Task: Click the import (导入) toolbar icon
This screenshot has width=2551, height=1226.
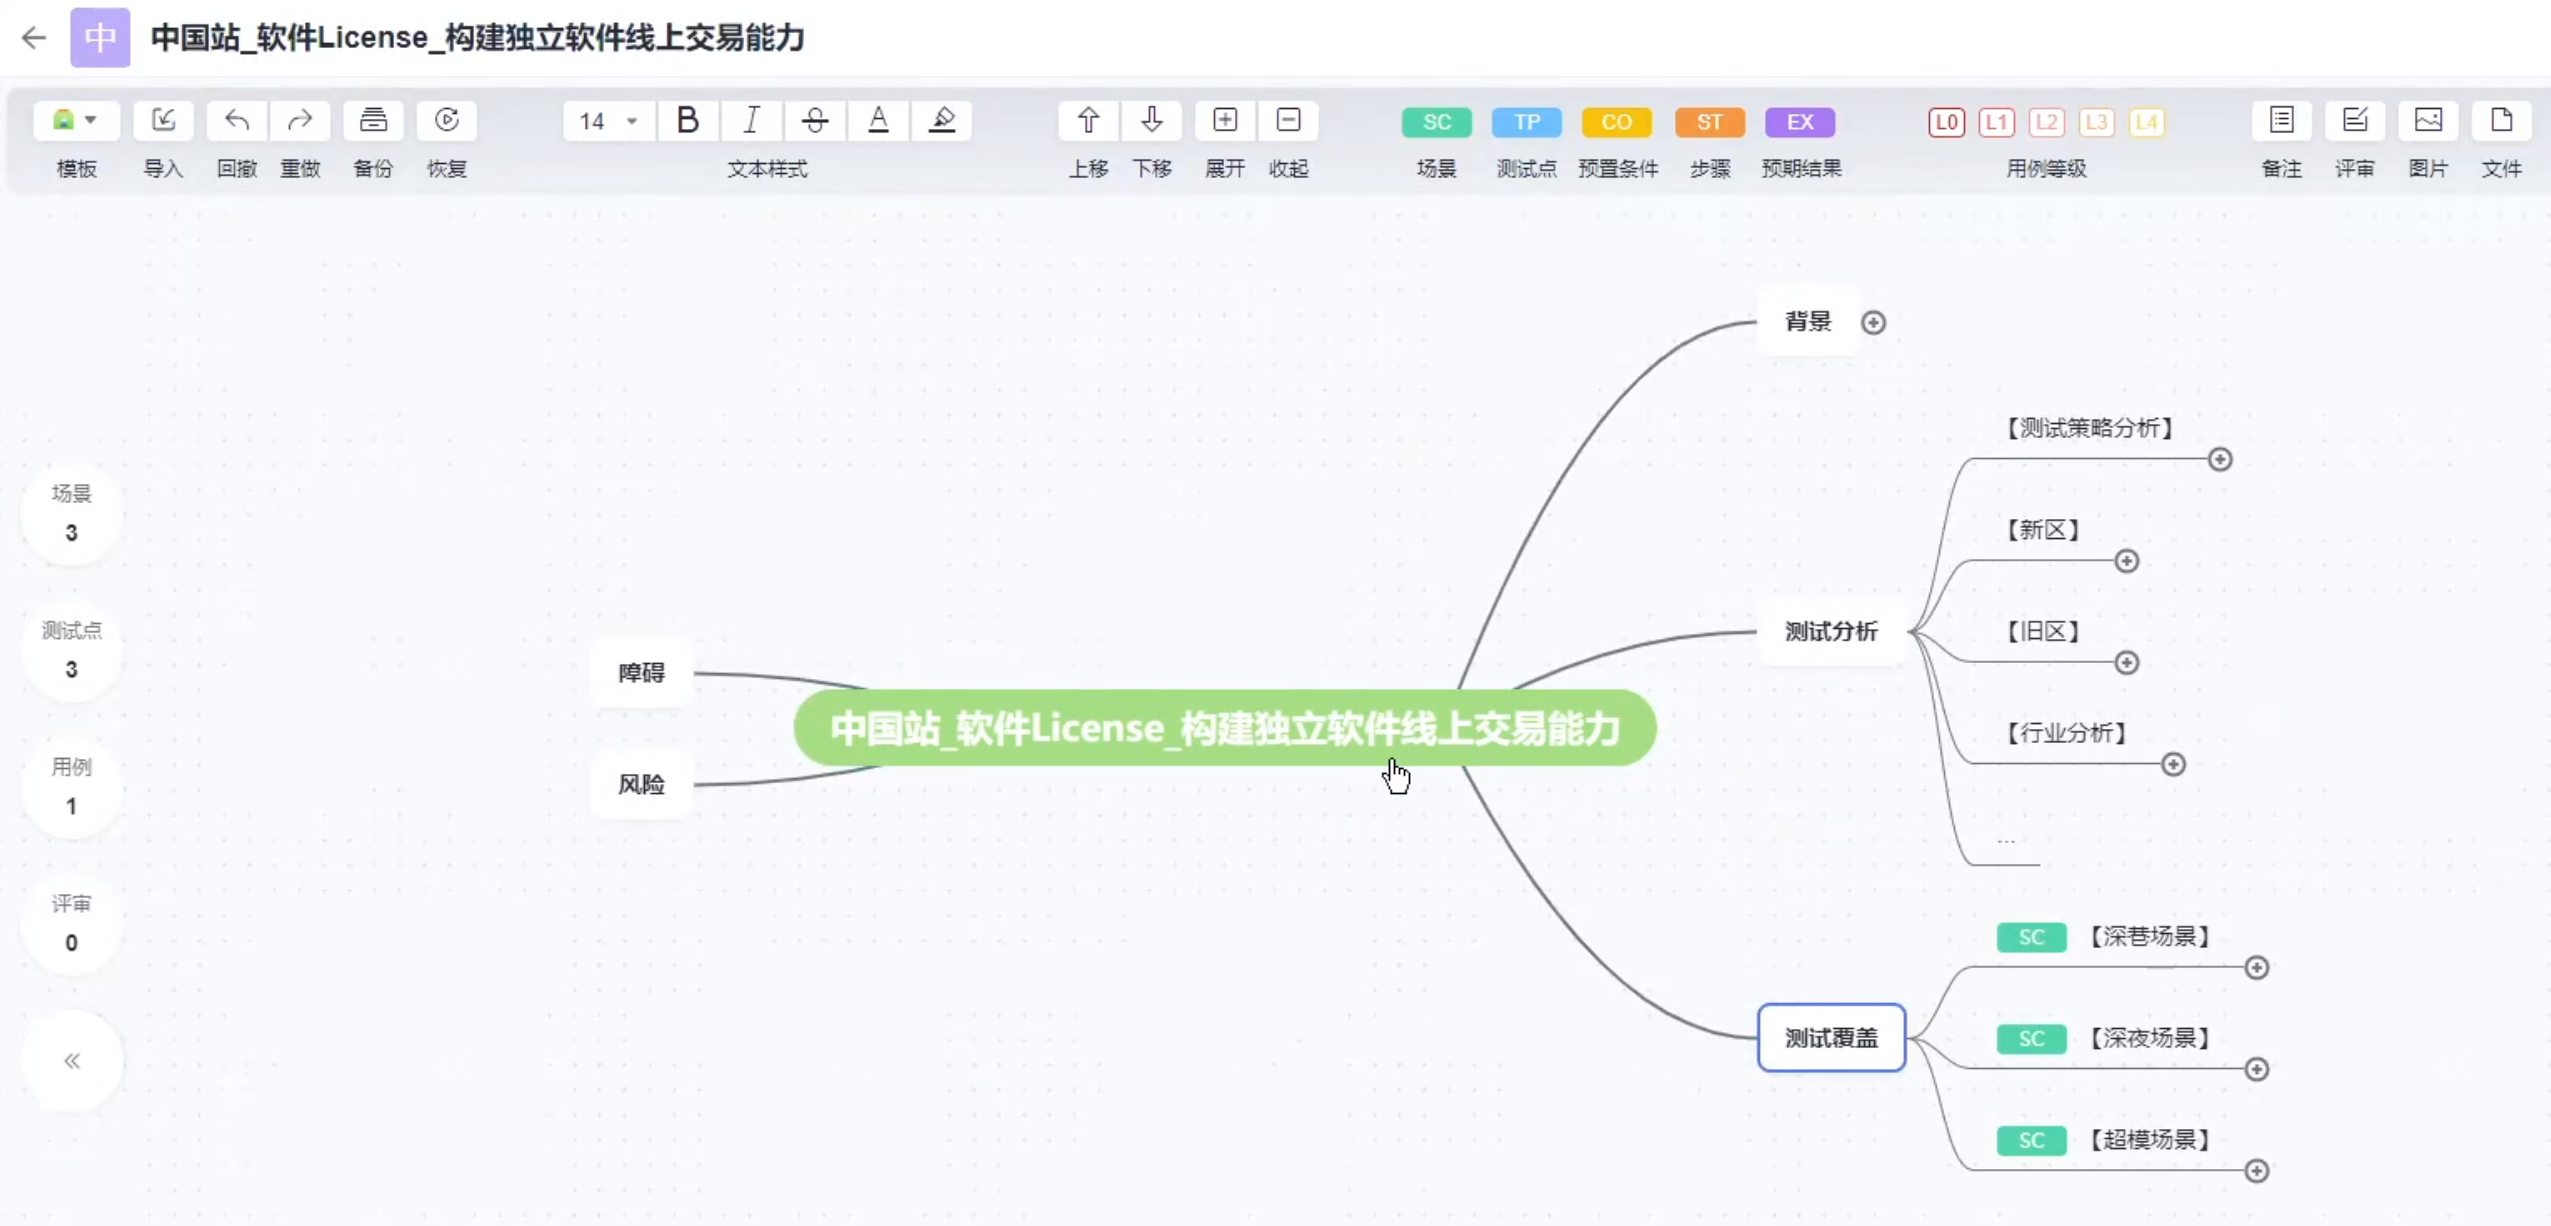Action: click(x=163, y=121)
